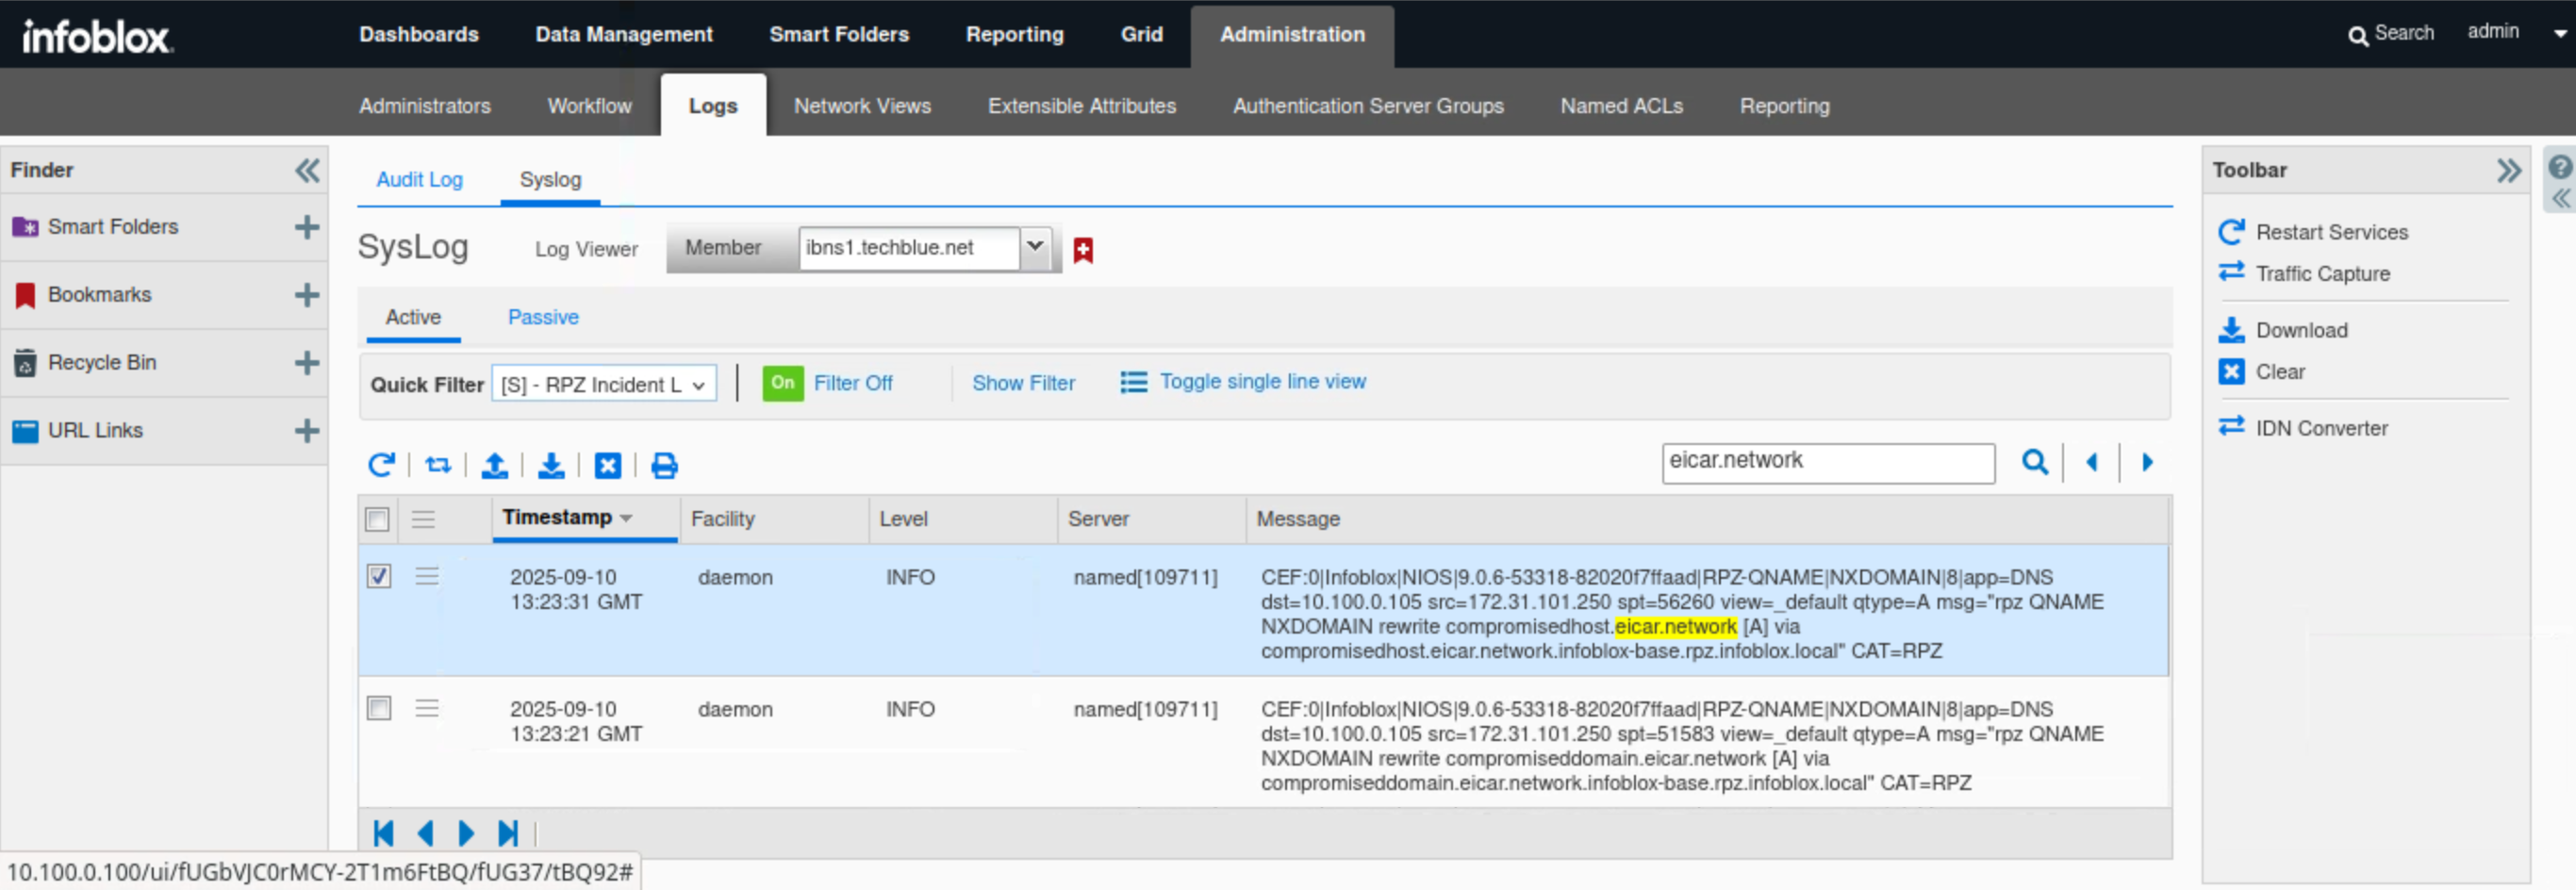Check the 13:23:21 GMT log row checkbox
Viewport: 2576px width, 890px height.
coord(379,709)
